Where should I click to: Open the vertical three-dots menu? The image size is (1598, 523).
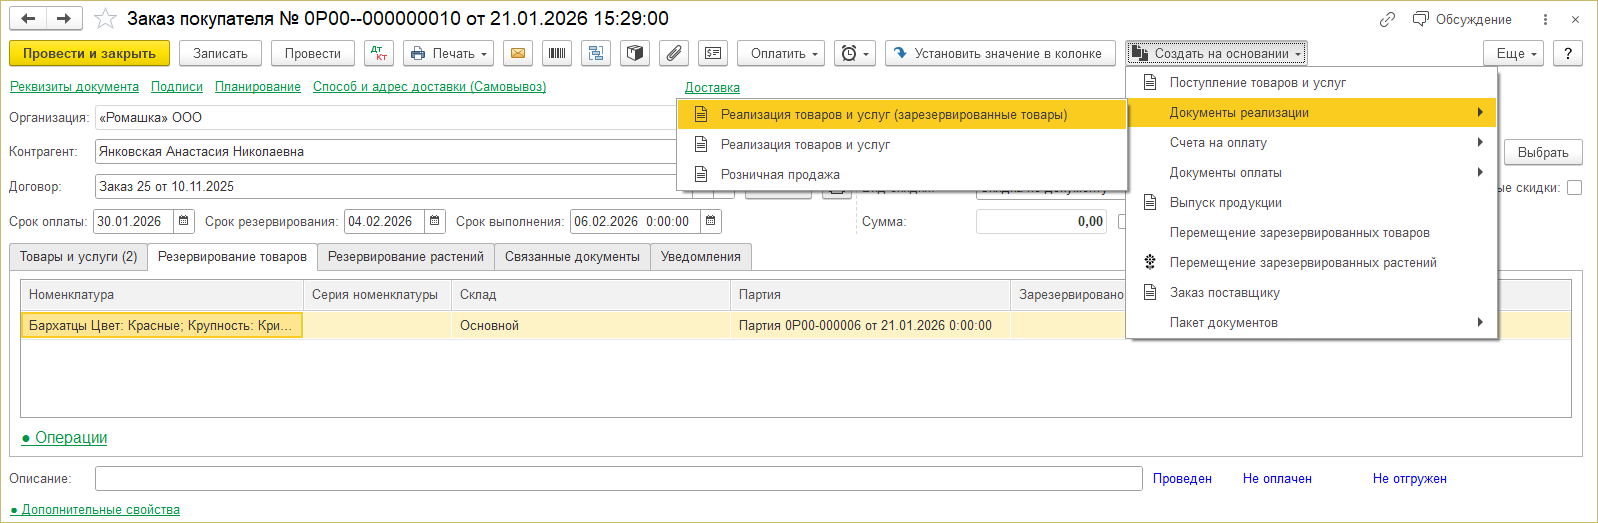pos(1545,19)
